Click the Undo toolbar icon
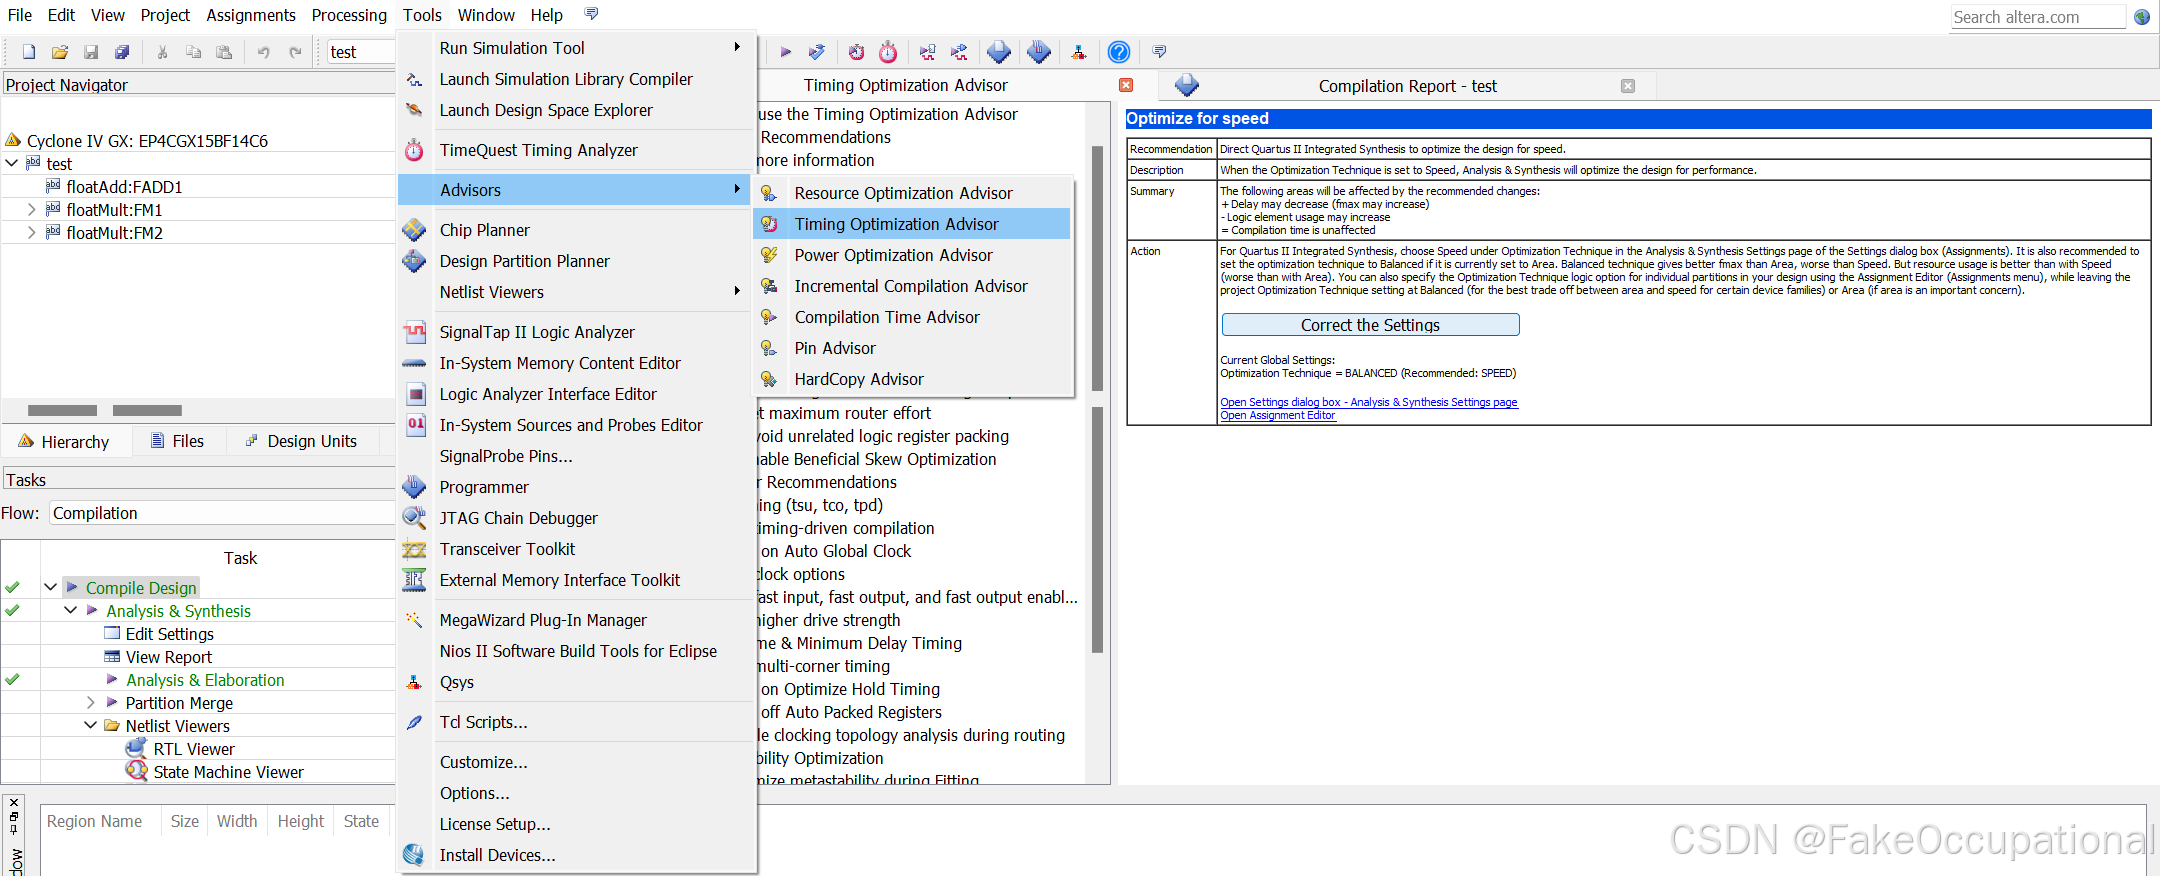Screen dimensions: 2160x876 264,52
